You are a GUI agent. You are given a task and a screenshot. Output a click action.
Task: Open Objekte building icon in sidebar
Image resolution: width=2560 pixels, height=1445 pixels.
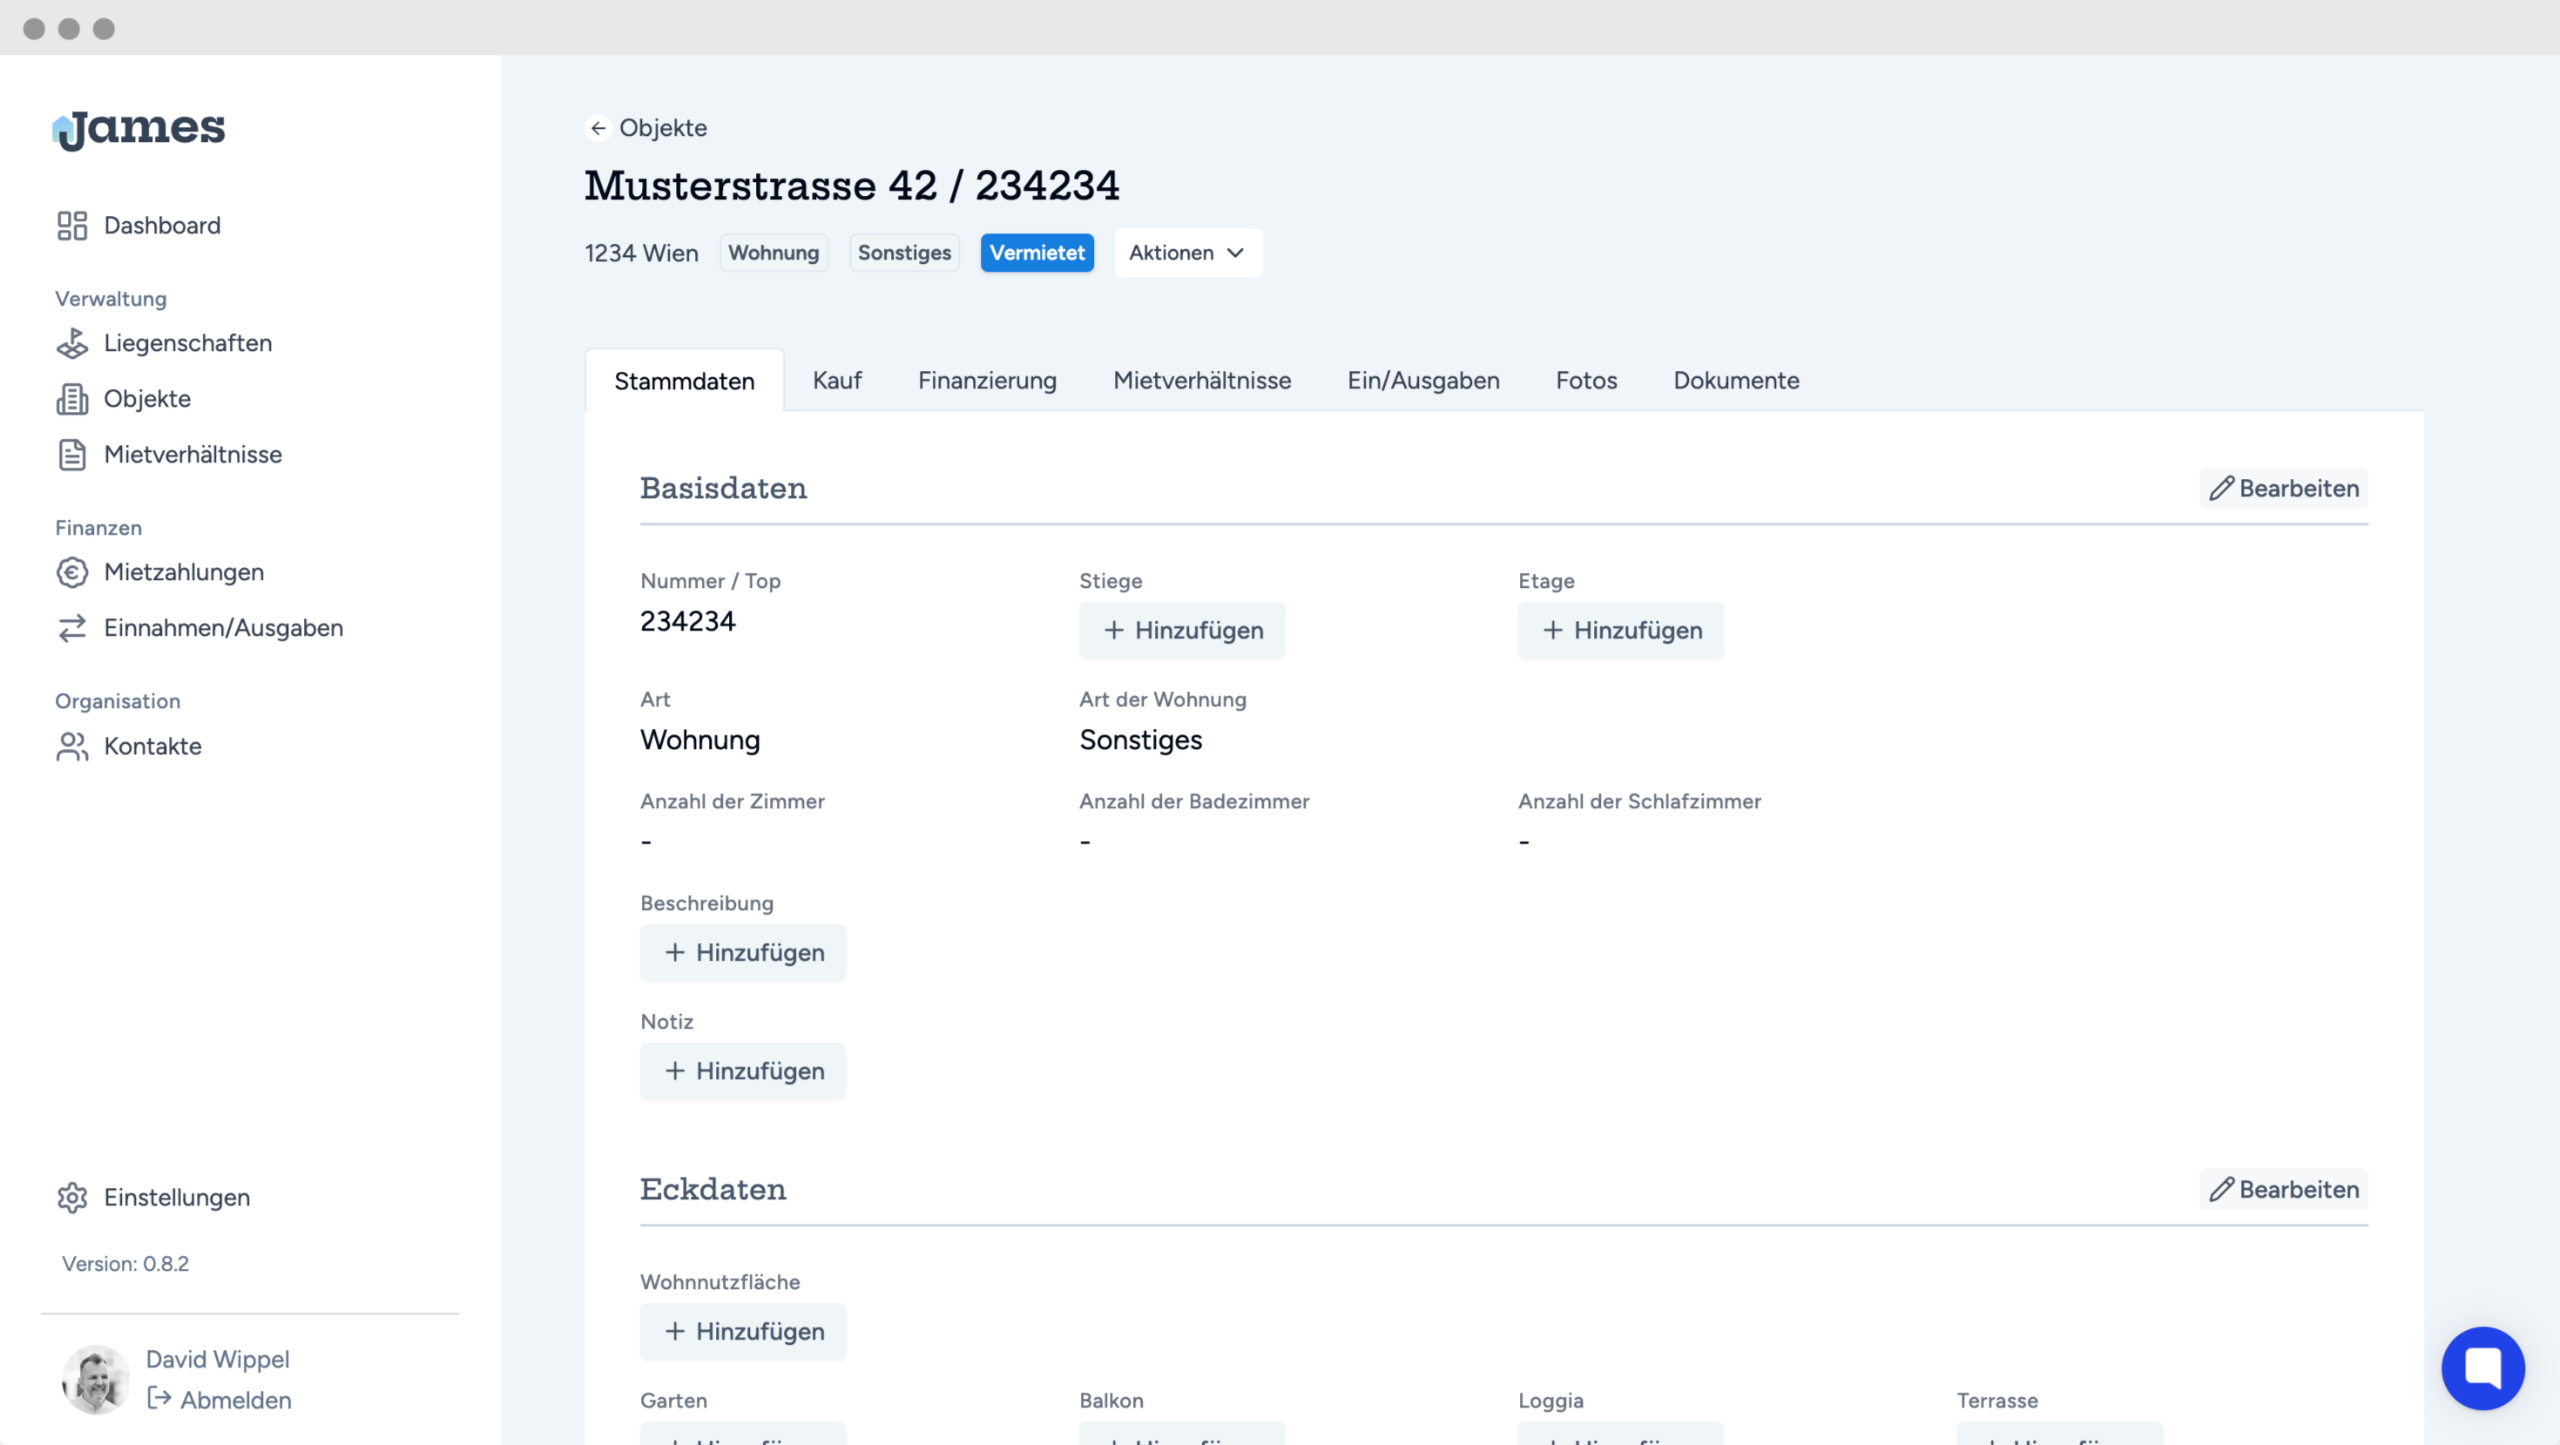tap(72, 399)
